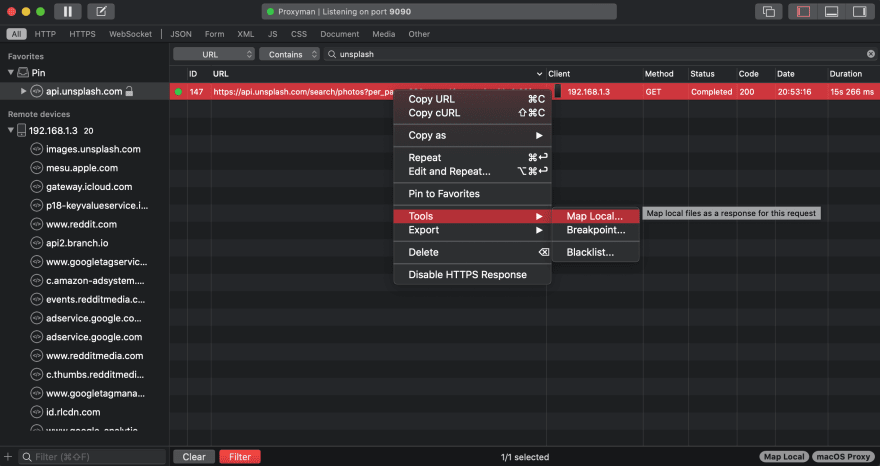Click the search field containing unsplash
Viewport: 880px width, 466px height.
coord(601,54)
